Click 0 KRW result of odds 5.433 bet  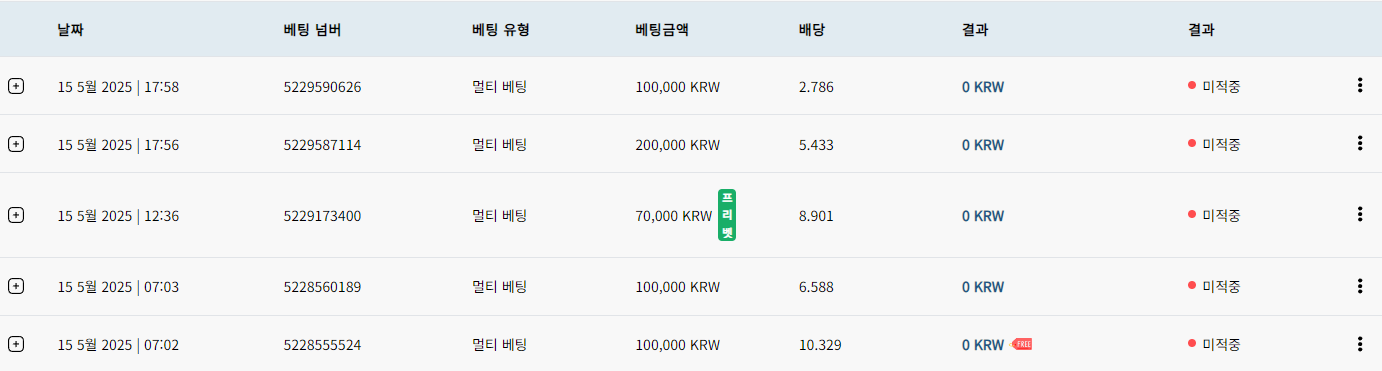(983, 145)
